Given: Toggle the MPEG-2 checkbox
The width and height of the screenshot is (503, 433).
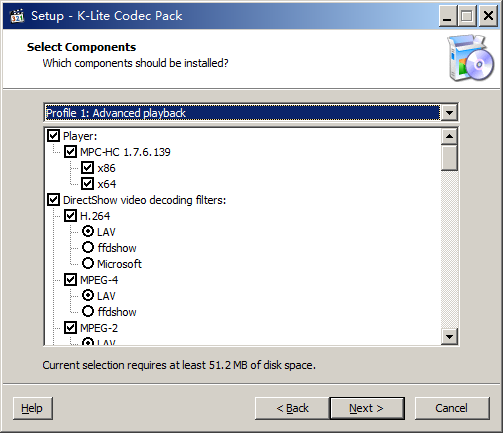Looking at the screenshot, I should 70,328.
